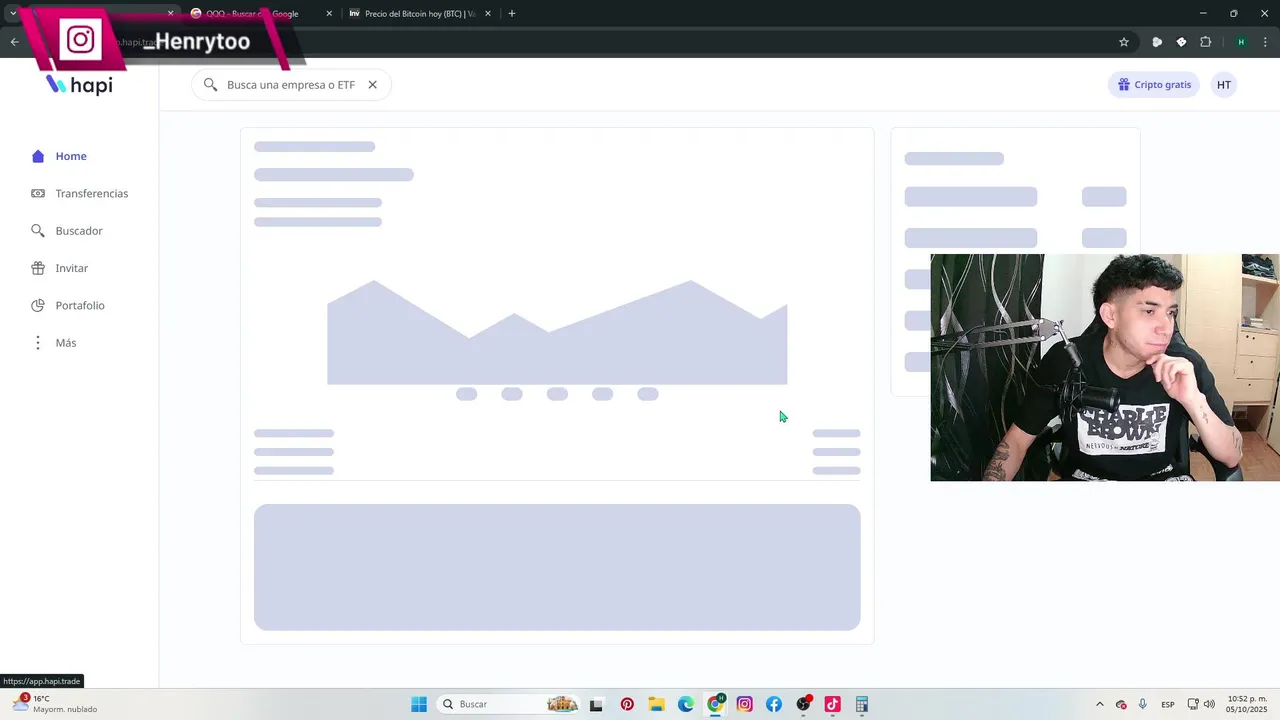Click the first extension icon beside bookmark star
This screenshot has height=720, width=1280.
[1157, 42]
